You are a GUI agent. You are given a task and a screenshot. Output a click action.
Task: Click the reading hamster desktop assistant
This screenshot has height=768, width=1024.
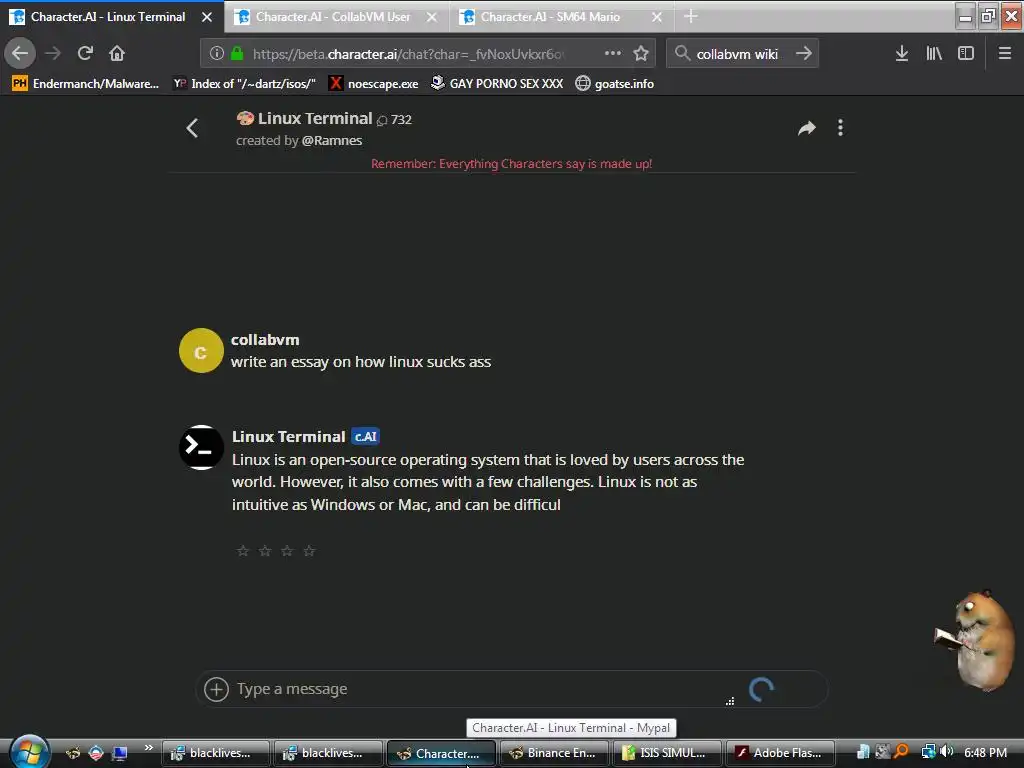[x=975, y=639]
